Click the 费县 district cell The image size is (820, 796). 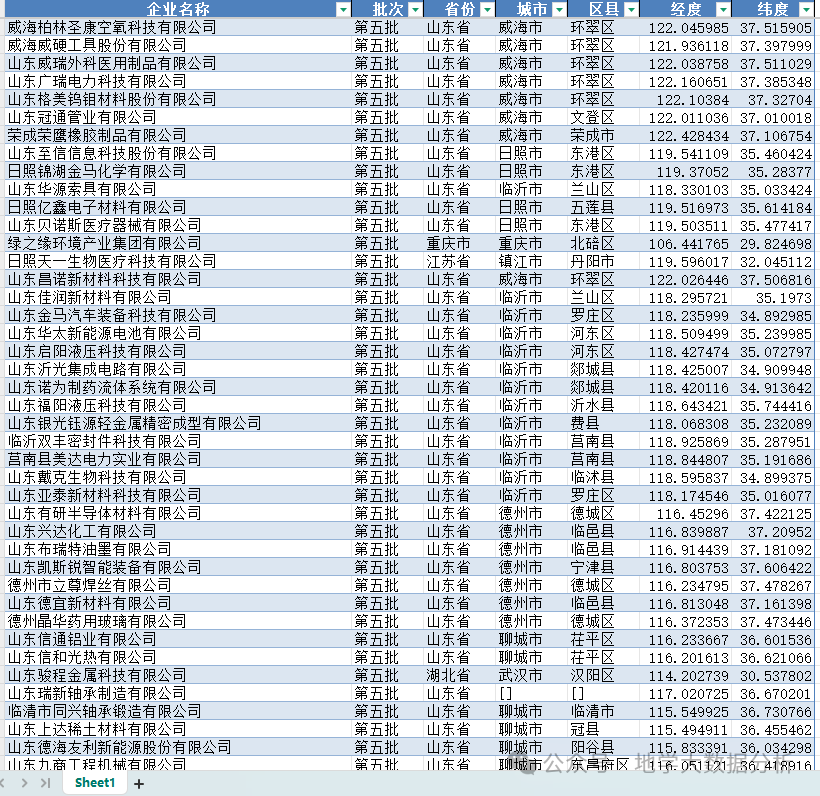603,423
